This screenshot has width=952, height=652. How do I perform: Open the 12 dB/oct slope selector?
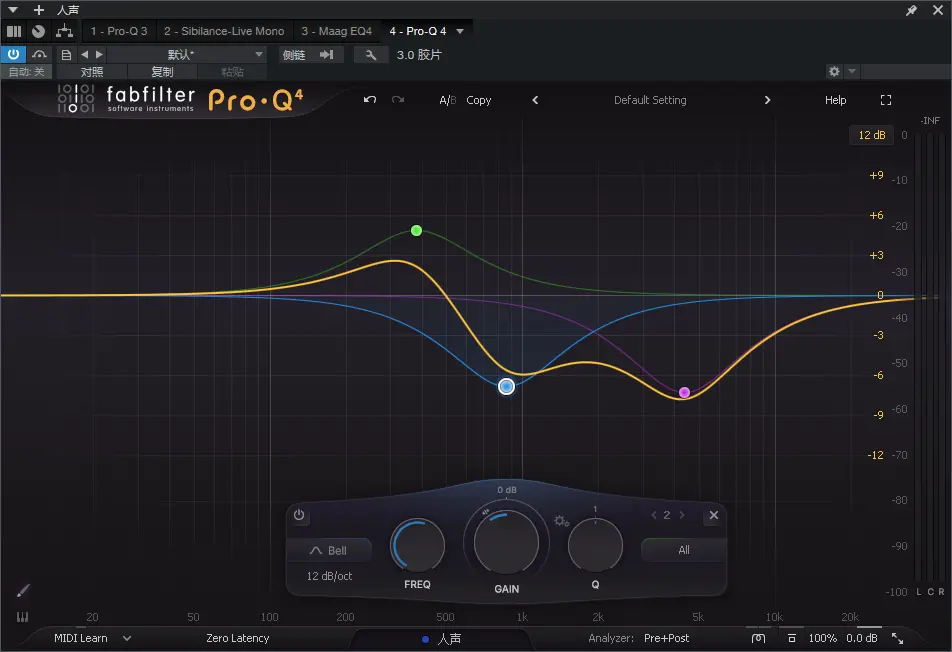328,576
